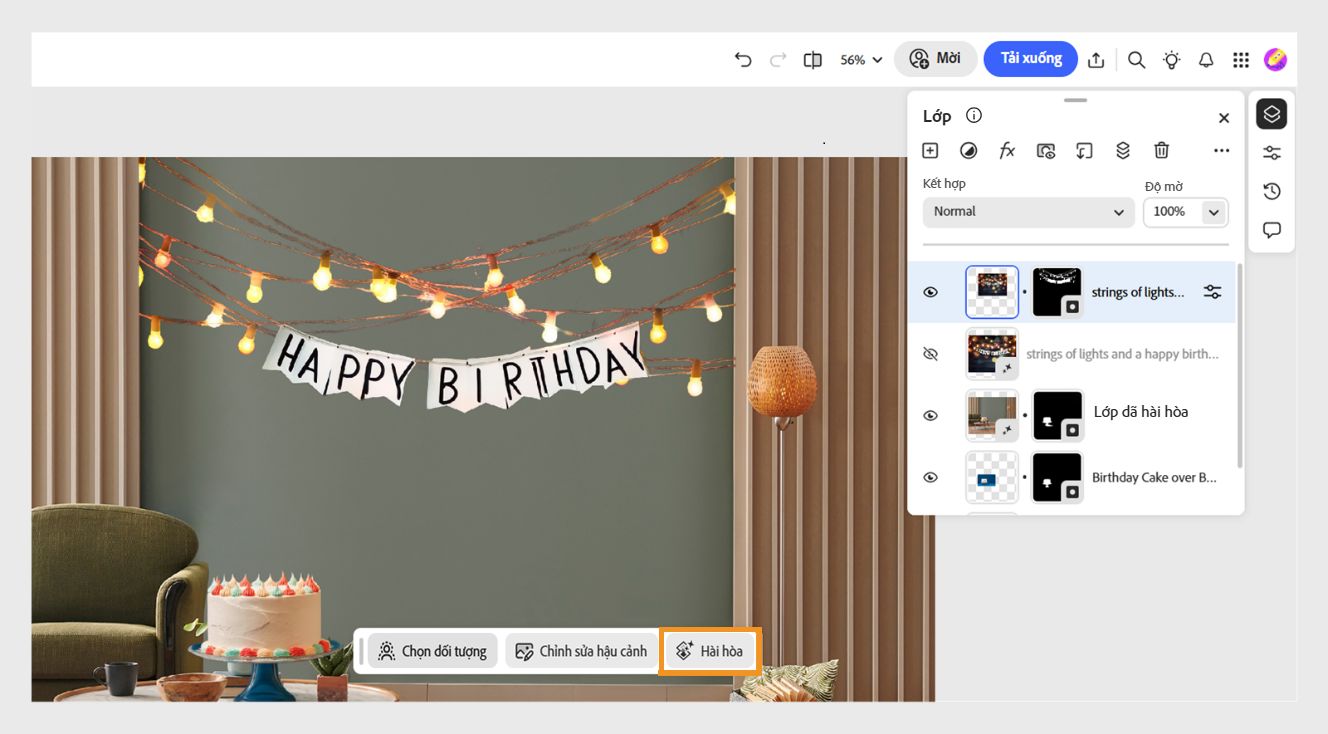Click the share/export icon near Tải xuống
Image resolution: width=1328 pixels, height=734 pixels.
point(1096,59)
